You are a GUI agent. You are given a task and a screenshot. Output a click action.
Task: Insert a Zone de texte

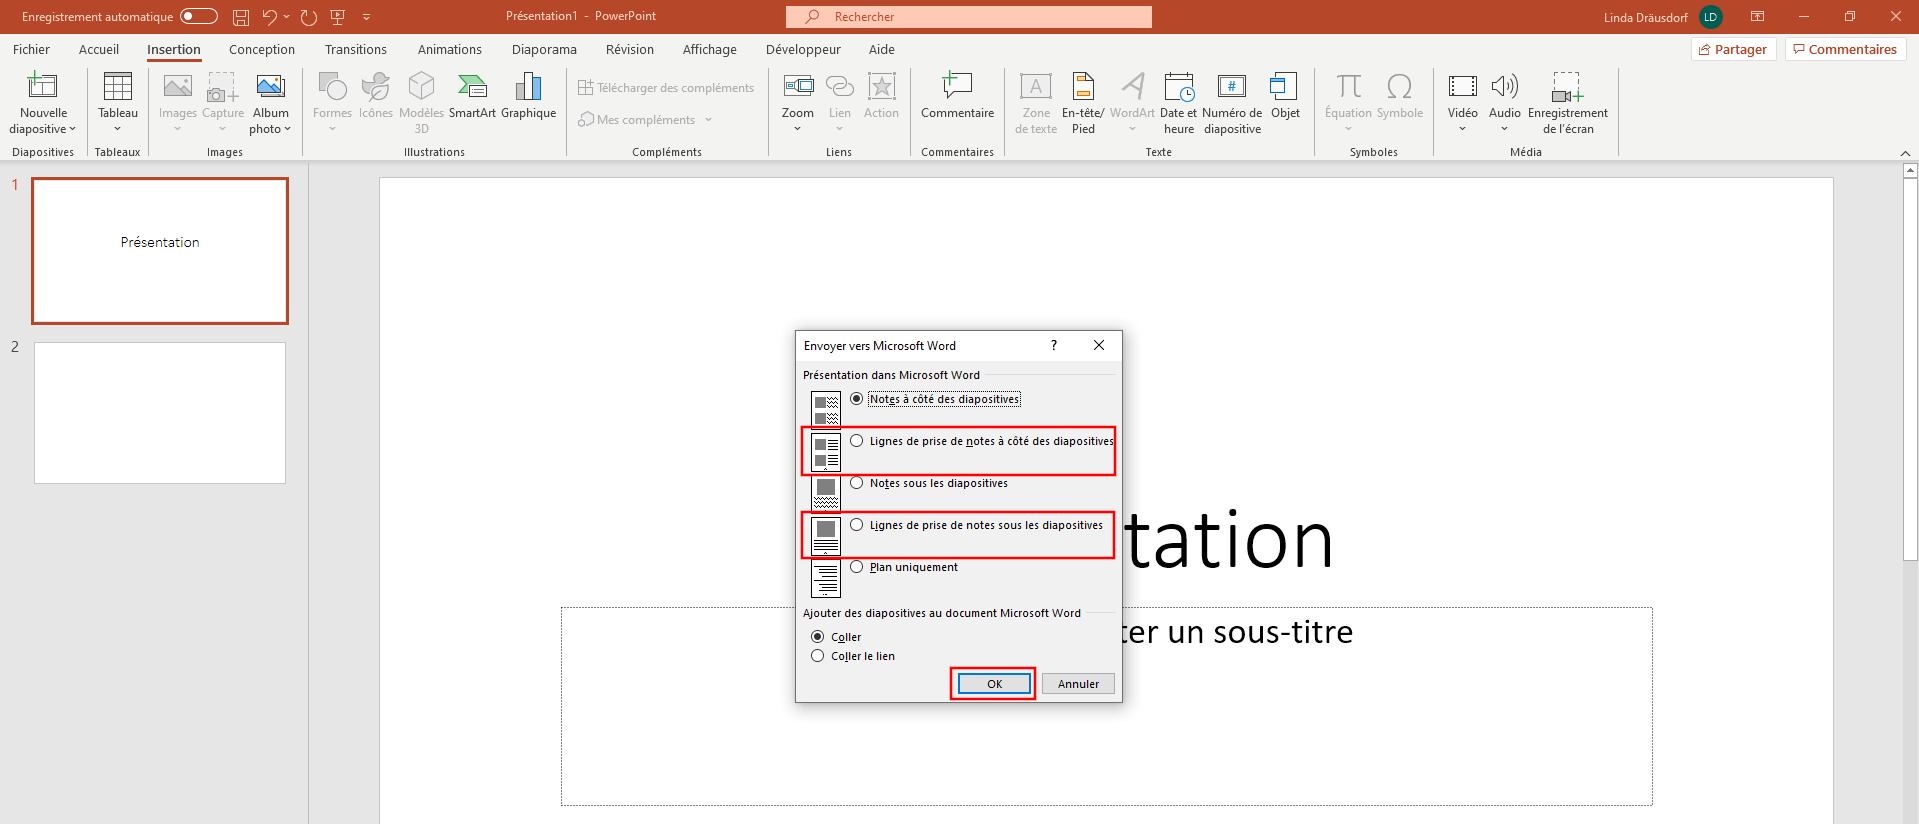click(x=1036, y=103)
